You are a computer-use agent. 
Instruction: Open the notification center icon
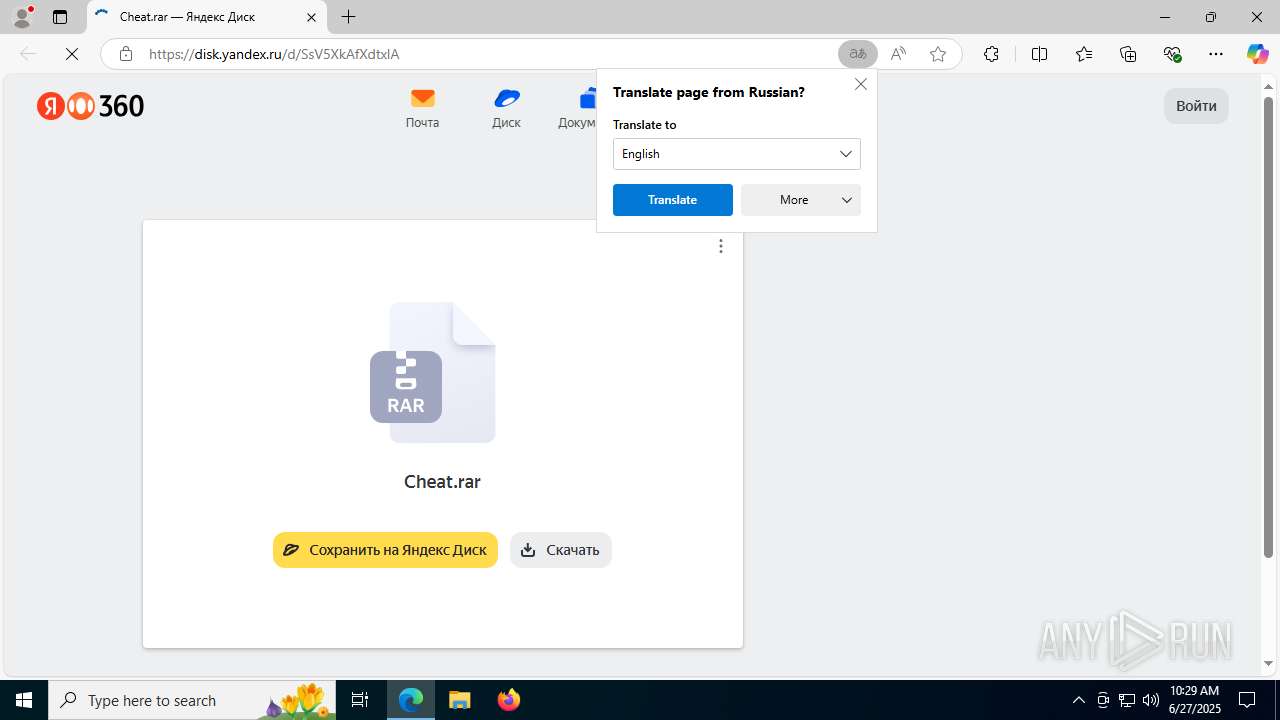click(x=1247, y=700)
